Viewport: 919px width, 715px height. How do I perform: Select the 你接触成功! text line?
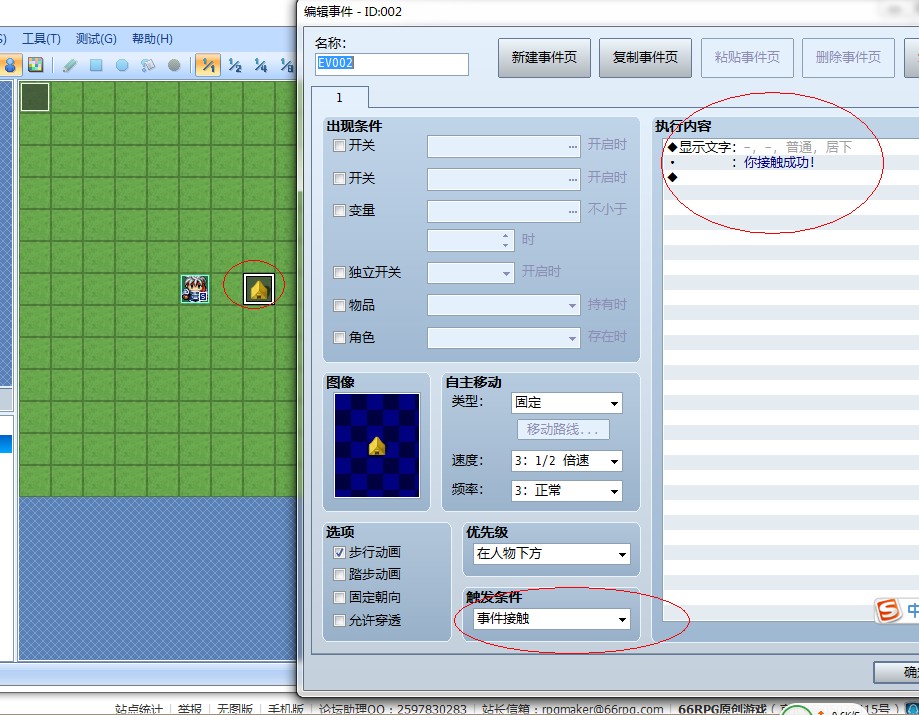click(x=779, y=163)
